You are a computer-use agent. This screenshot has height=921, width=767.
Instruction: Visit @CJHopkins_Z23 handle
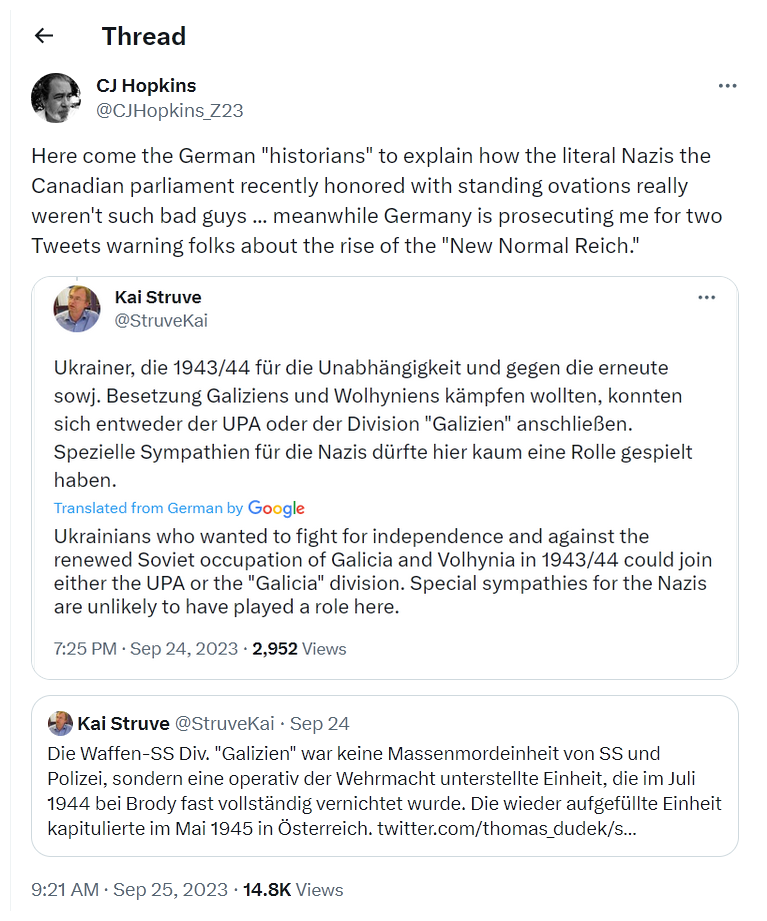click(170, 110)
